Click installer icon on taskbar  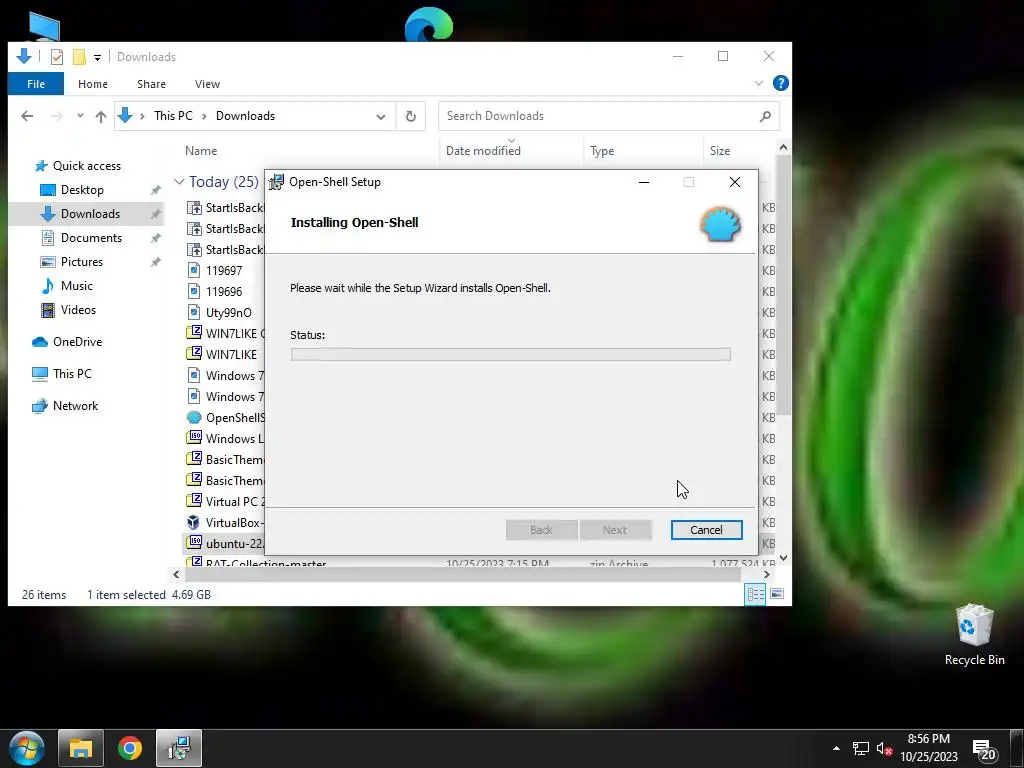coord(179,748)
